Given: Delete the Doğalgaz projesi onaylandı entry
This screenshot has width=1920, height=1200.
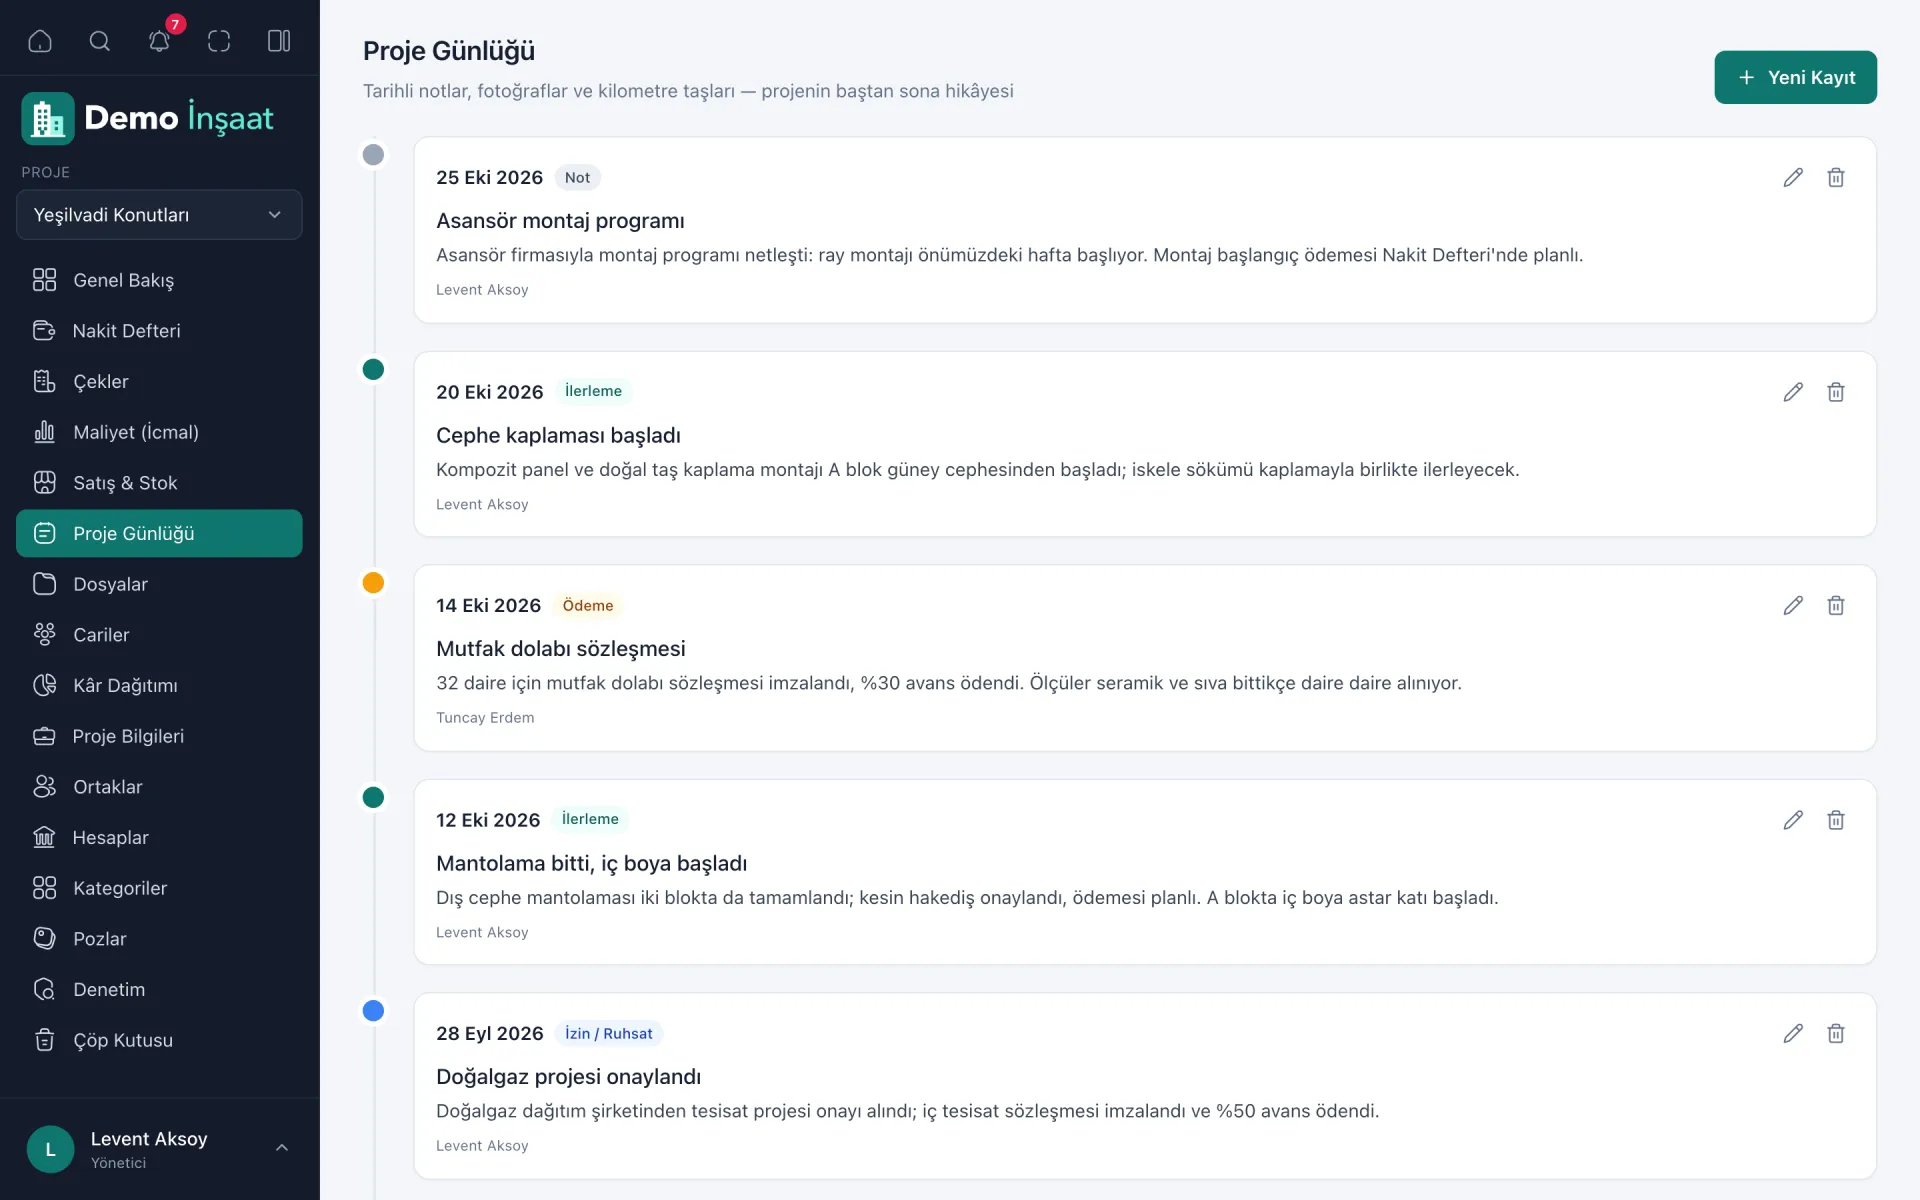Looking at the screenshot, I should [x=1836, y=1033].
